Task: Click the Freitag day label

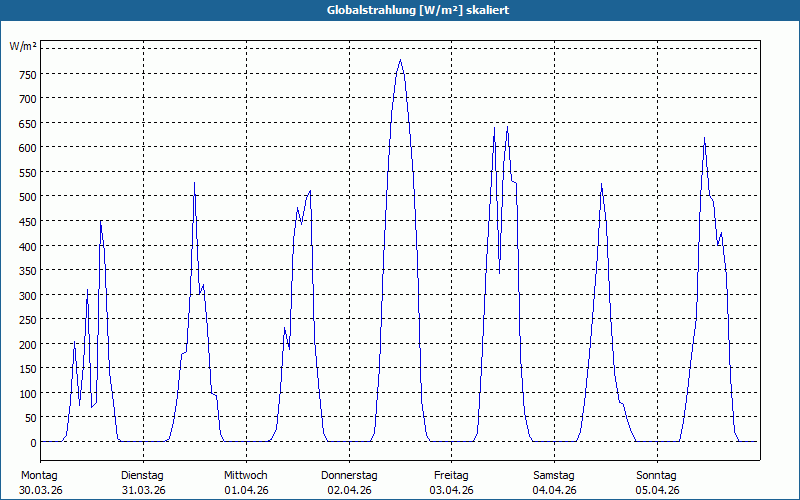Action: pos(451,476)
